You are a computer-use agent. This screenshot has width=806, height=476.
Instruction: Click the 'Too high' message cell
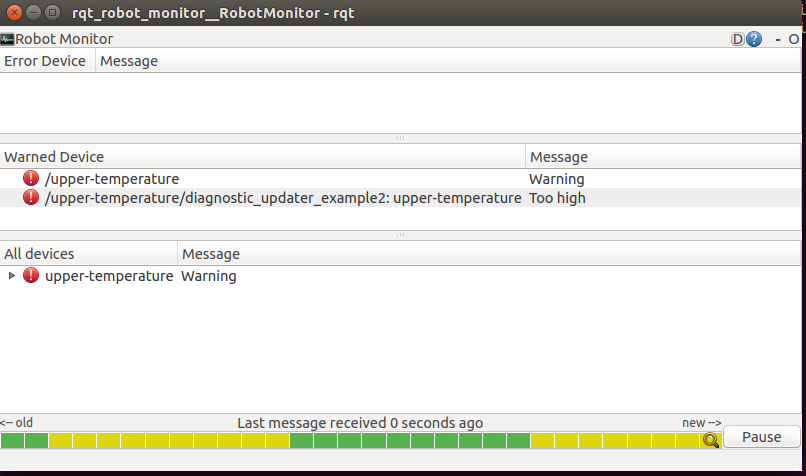click(x=557, y=198)
